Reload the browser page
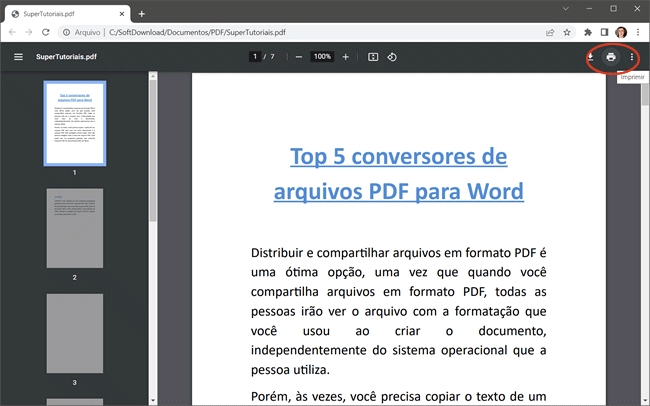Viewport: 650px width, 406px height. coord(46,32)
